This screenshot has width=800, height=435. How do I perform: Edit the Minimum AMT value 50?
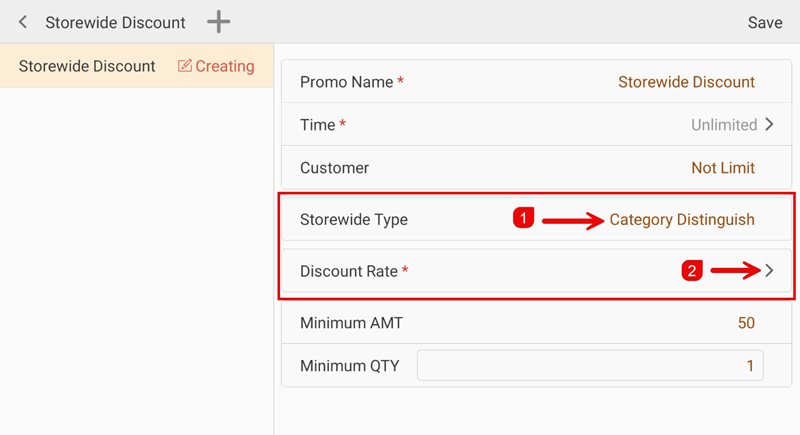tap(745, 323)
